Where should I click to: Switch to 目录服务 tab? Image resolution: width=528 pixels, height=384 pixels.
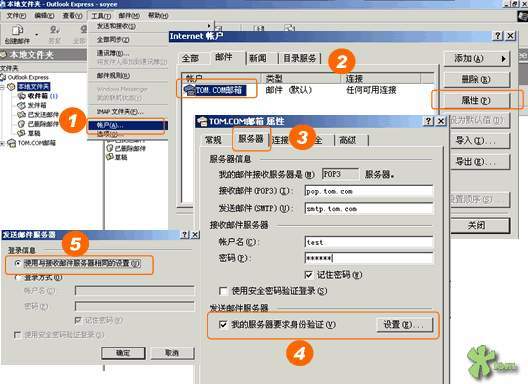pos(300,59)
